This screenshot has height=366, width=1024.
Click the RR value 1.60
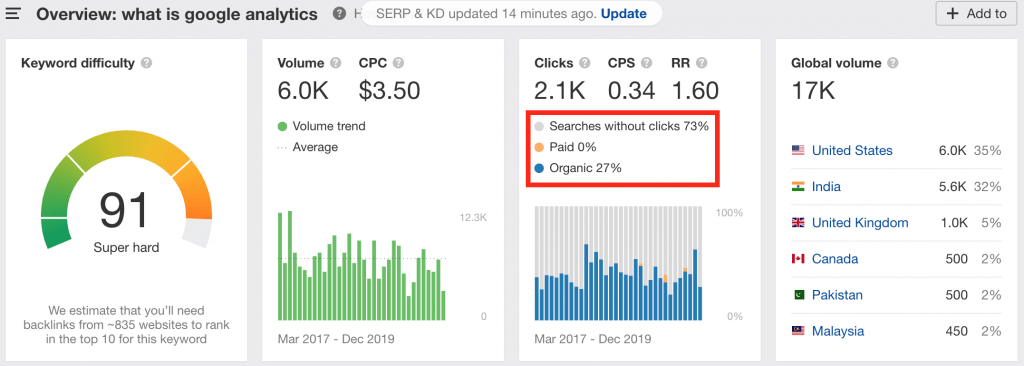click(x=695, y=91)
